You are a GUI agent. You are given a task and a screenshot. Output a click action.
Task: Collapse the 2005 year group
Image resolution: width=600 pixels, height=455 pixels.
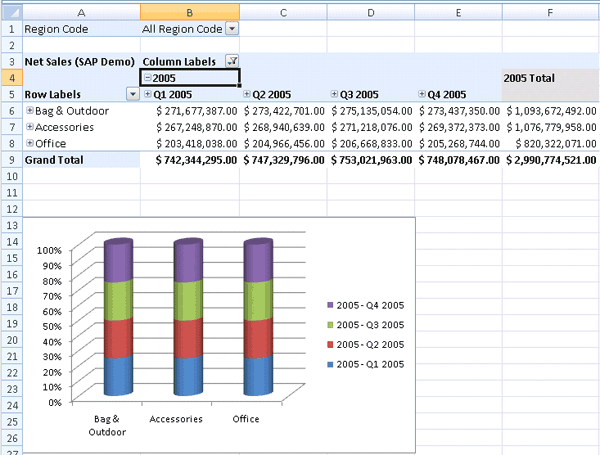[148, 78]
